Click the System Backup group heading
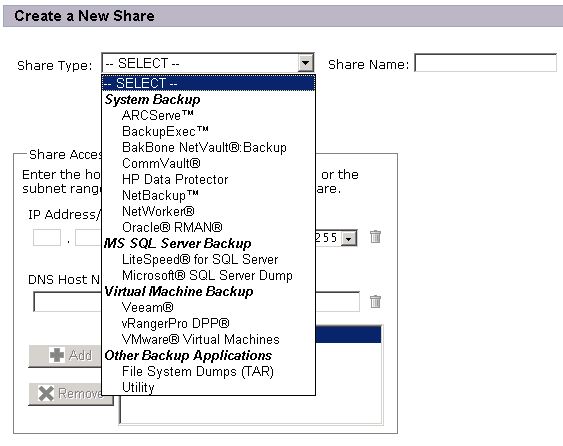Viewport: 563px width, 446px height. [152, 99]
